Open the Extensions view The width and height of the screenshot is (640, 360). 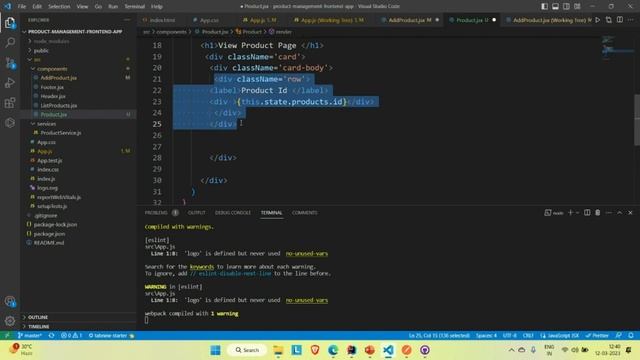(x=10, y=102)
